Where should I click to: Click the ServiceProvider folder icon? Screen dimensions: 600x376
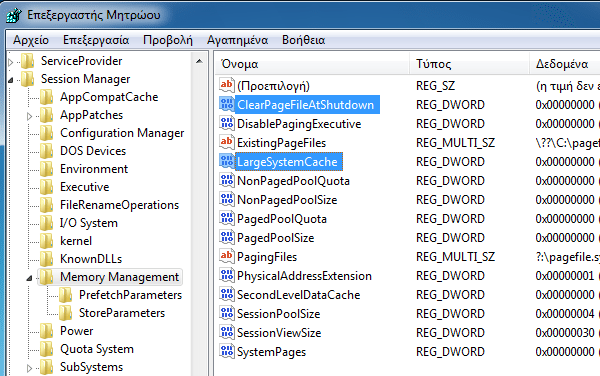click(x=28, y=61)
